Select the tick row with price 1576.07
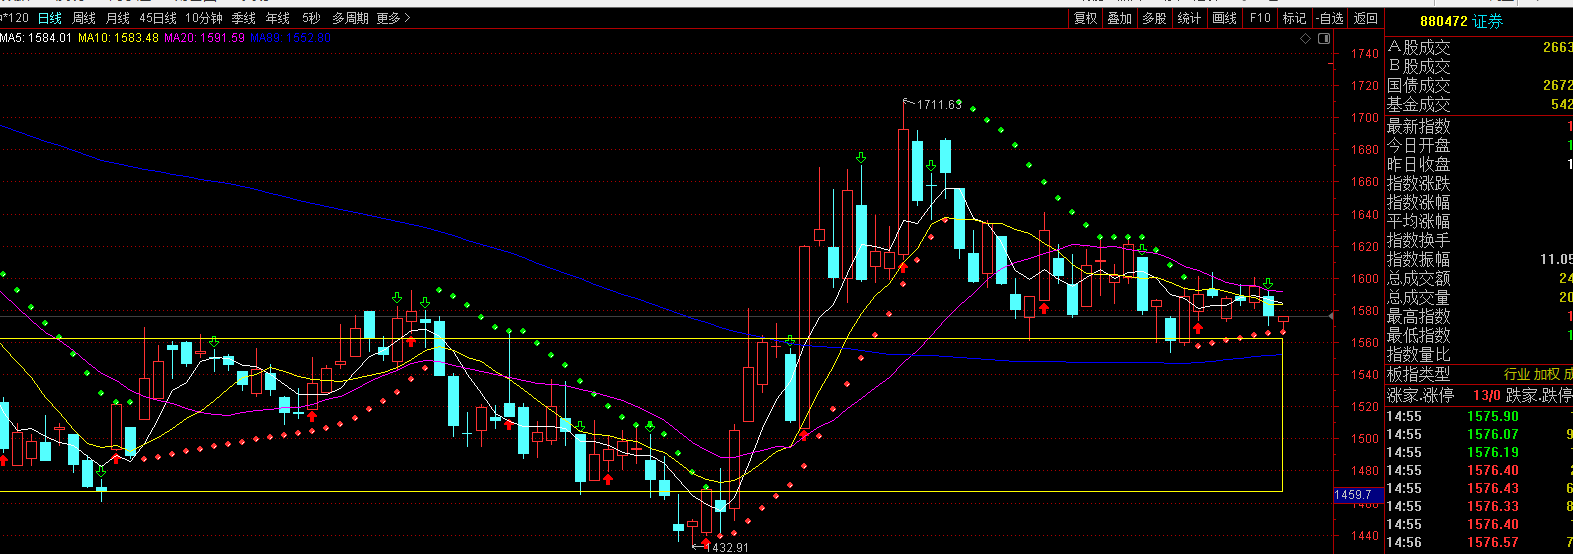Screen dimensions: 1573x554 pyautogui.click(x=1479, y=434)
